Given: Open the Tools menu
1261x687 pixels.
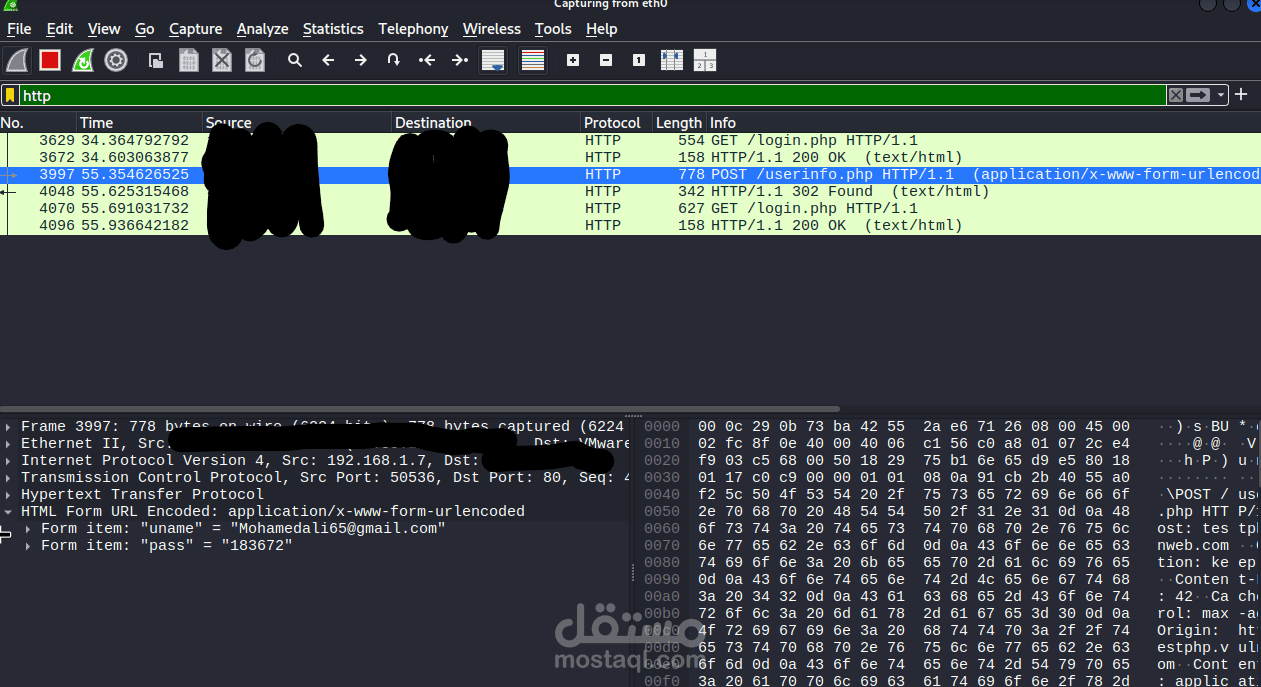Looking at the screenshot, I should coord(553,29).
